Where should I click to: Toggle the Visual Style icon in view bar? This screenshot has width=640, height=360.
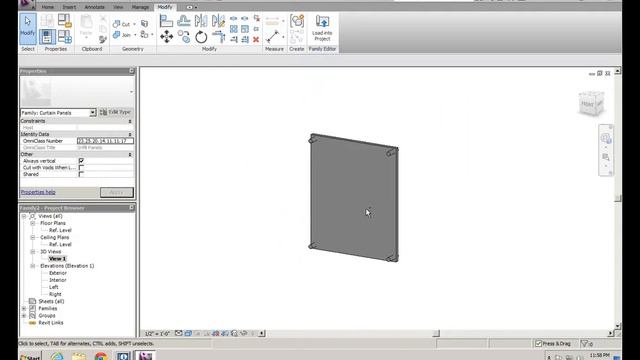click(x=188, y=333)
